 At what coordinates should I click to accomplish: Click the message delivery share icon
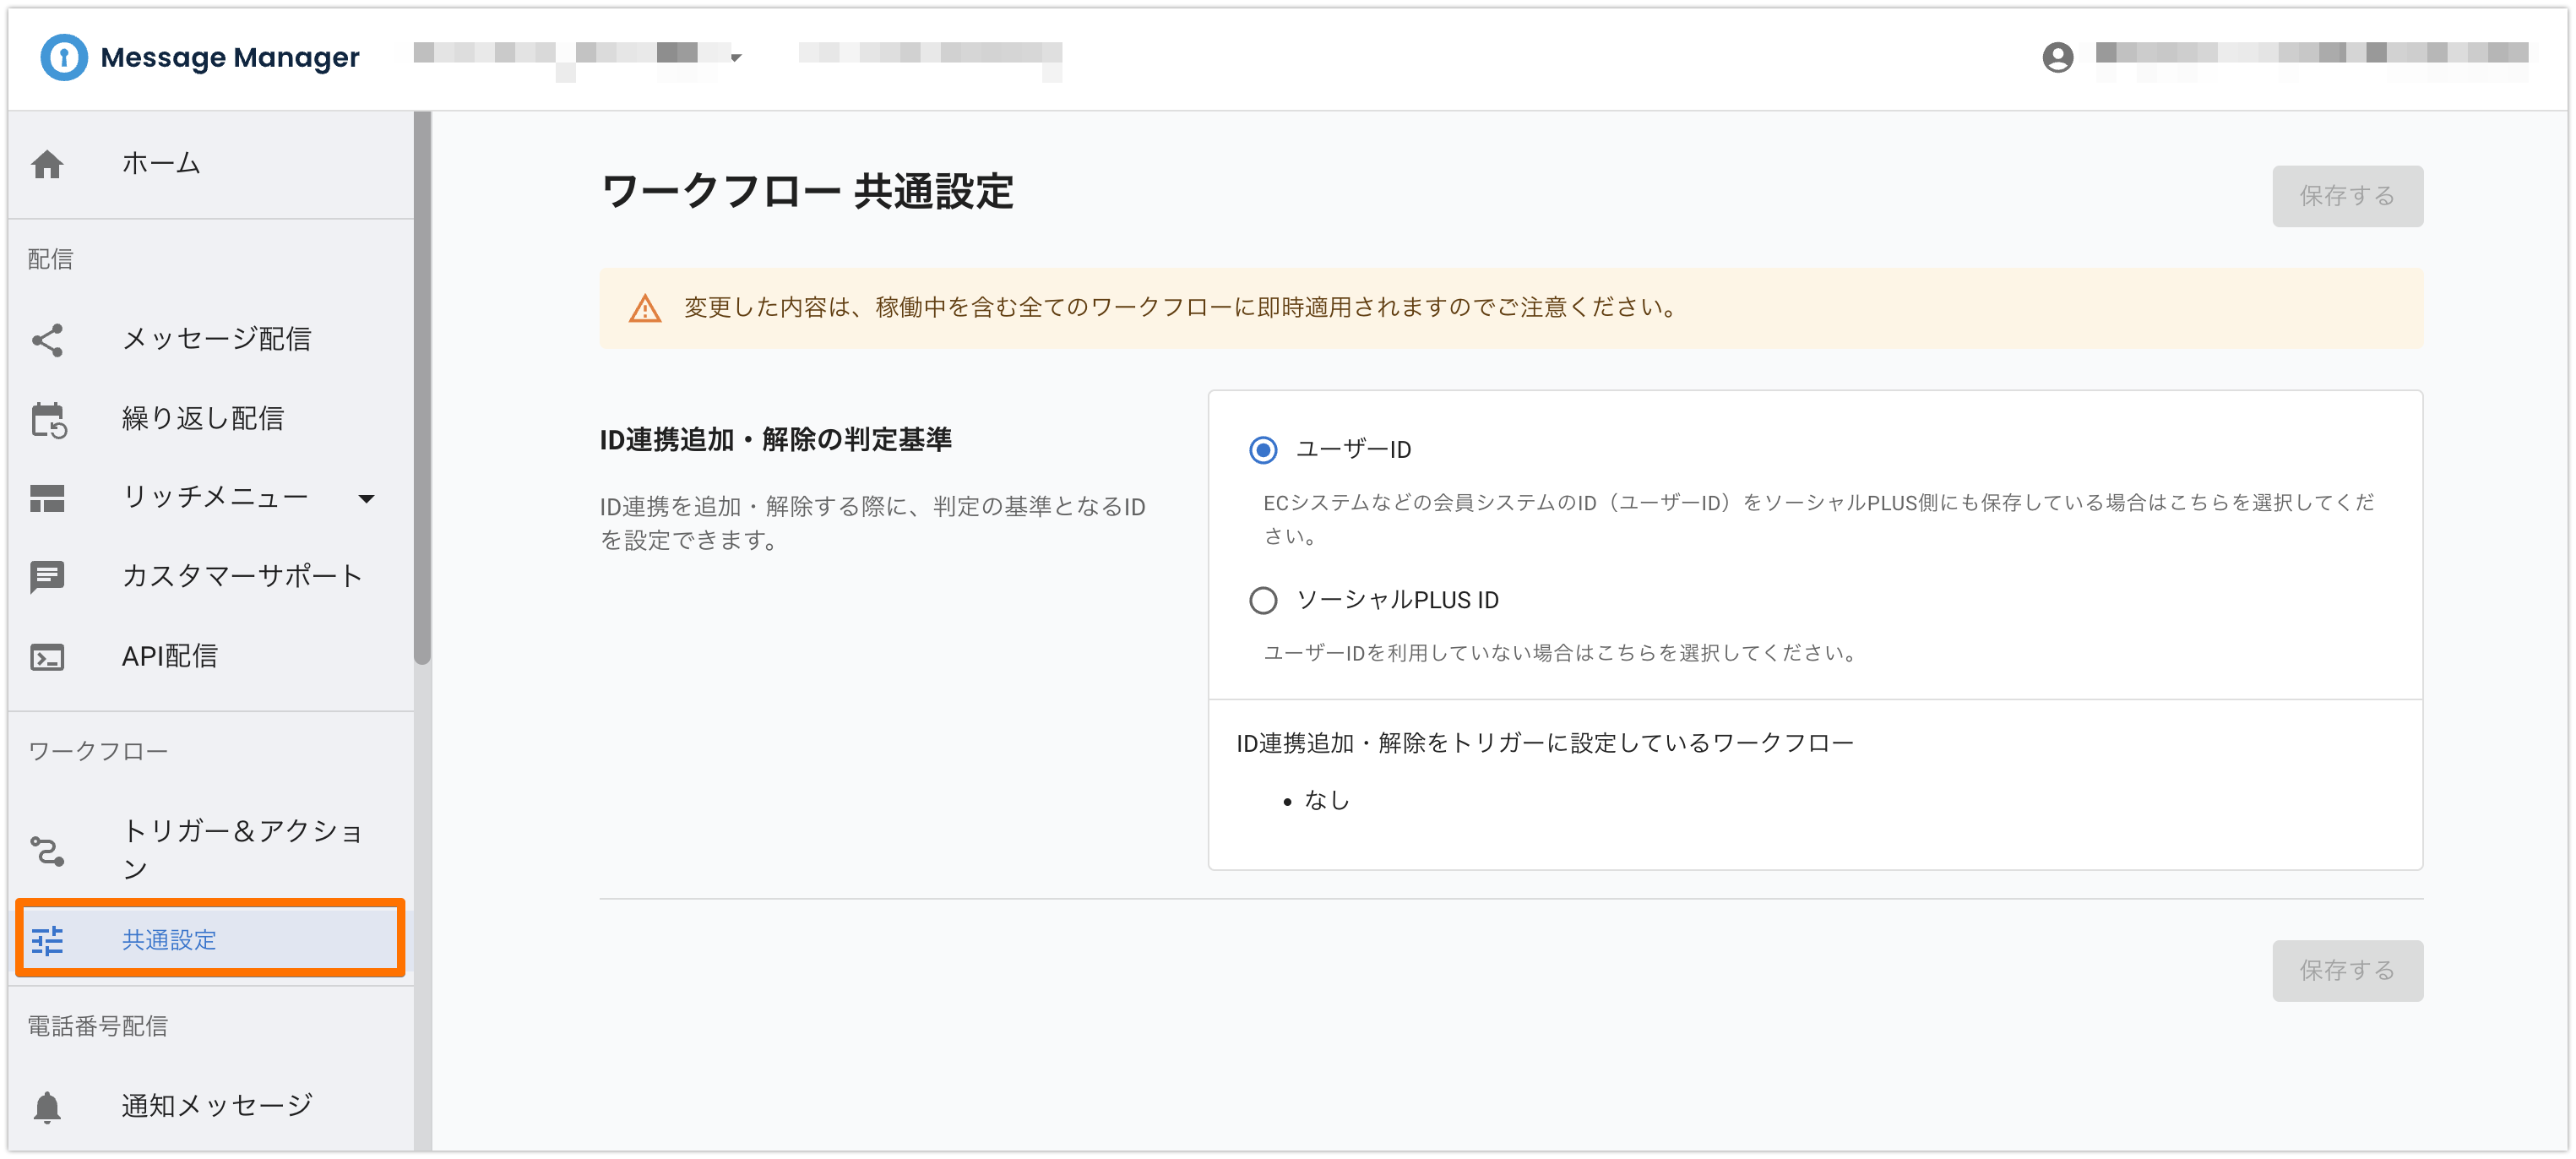click(x=47, y=340)
